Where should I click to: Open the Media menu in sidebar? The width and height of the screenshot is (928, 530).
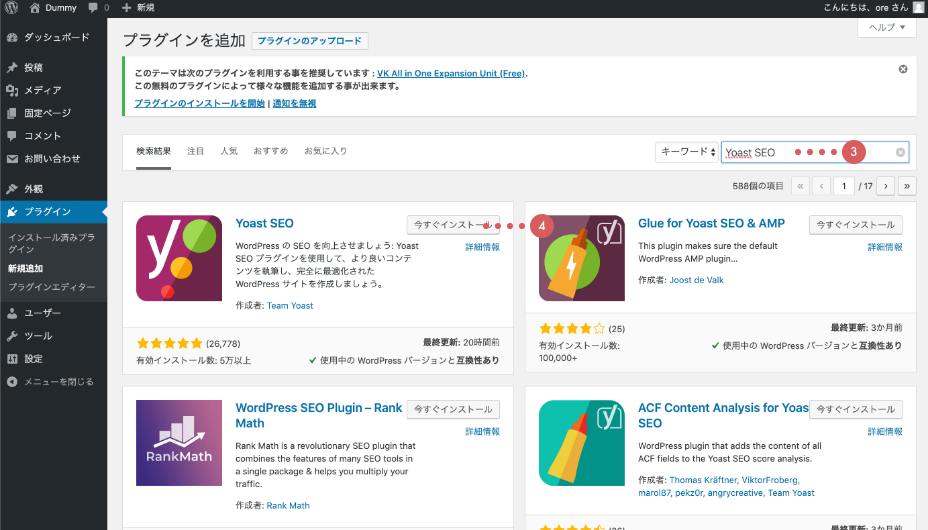pos(42,90)
